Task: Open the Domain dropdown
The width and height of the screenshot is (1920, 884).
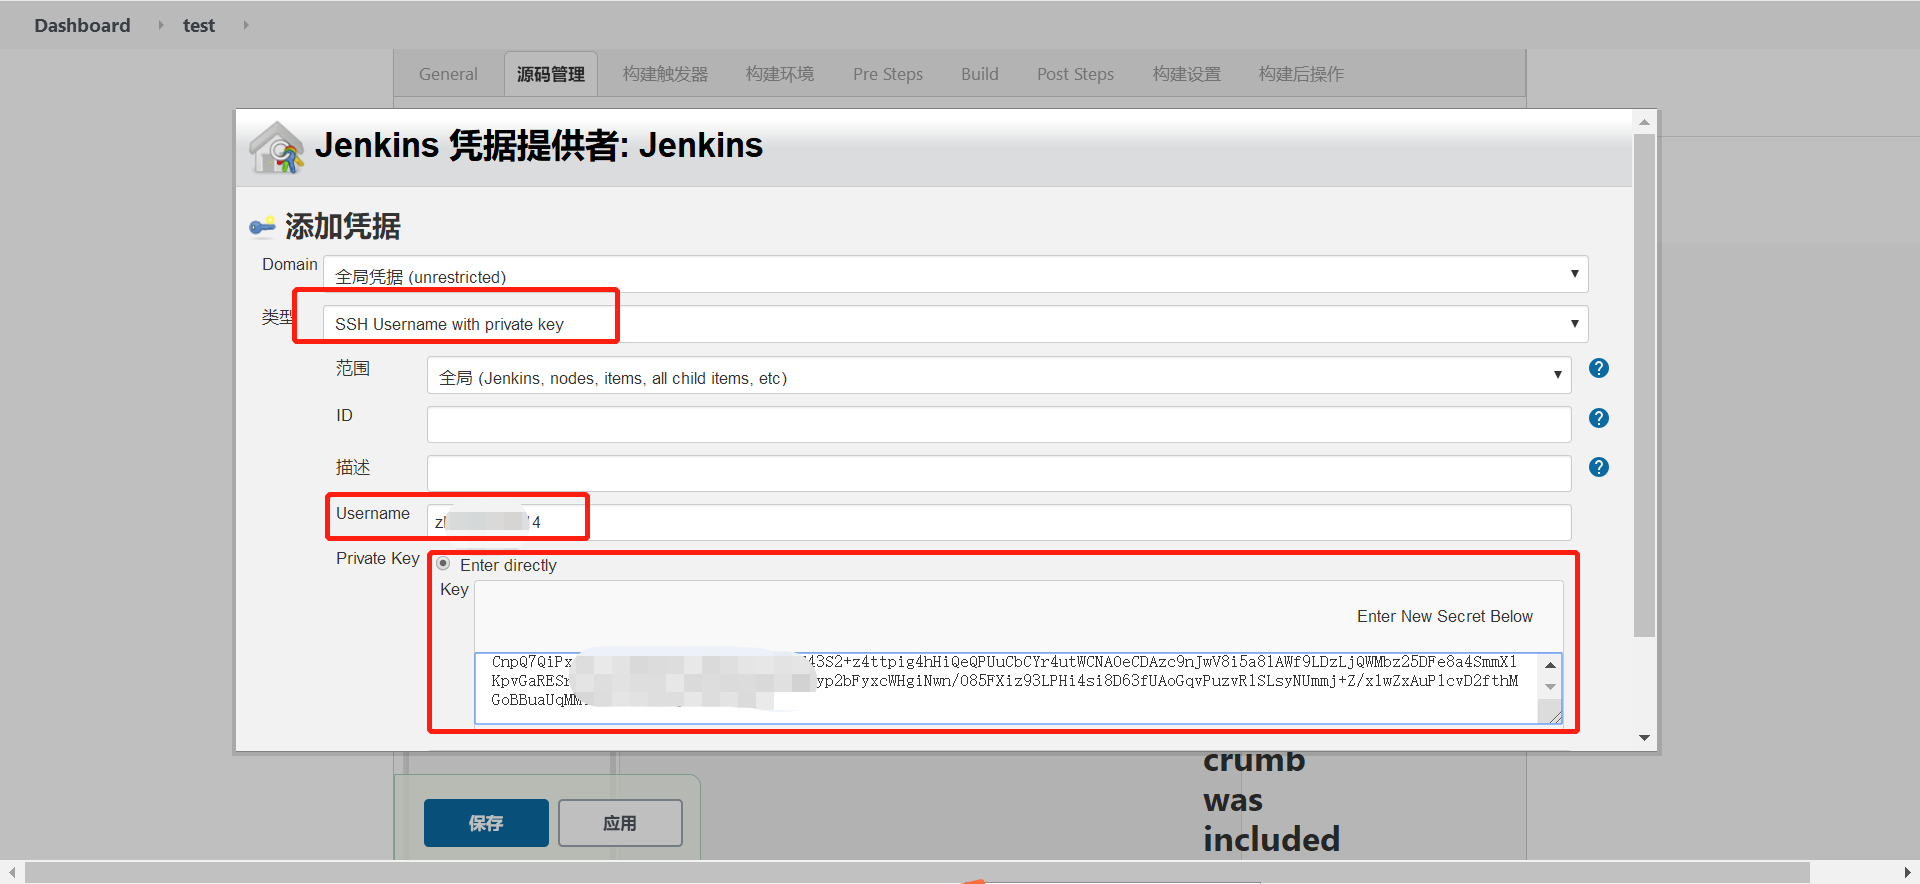Action: 956,274
